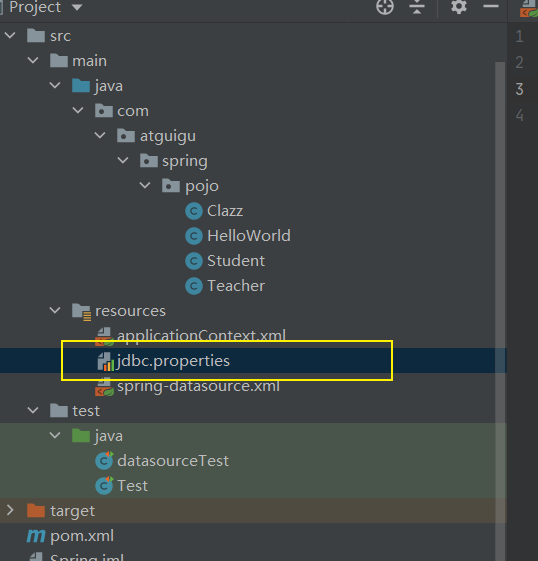
Task: Click the Test class icon
Action: point(104,486)
